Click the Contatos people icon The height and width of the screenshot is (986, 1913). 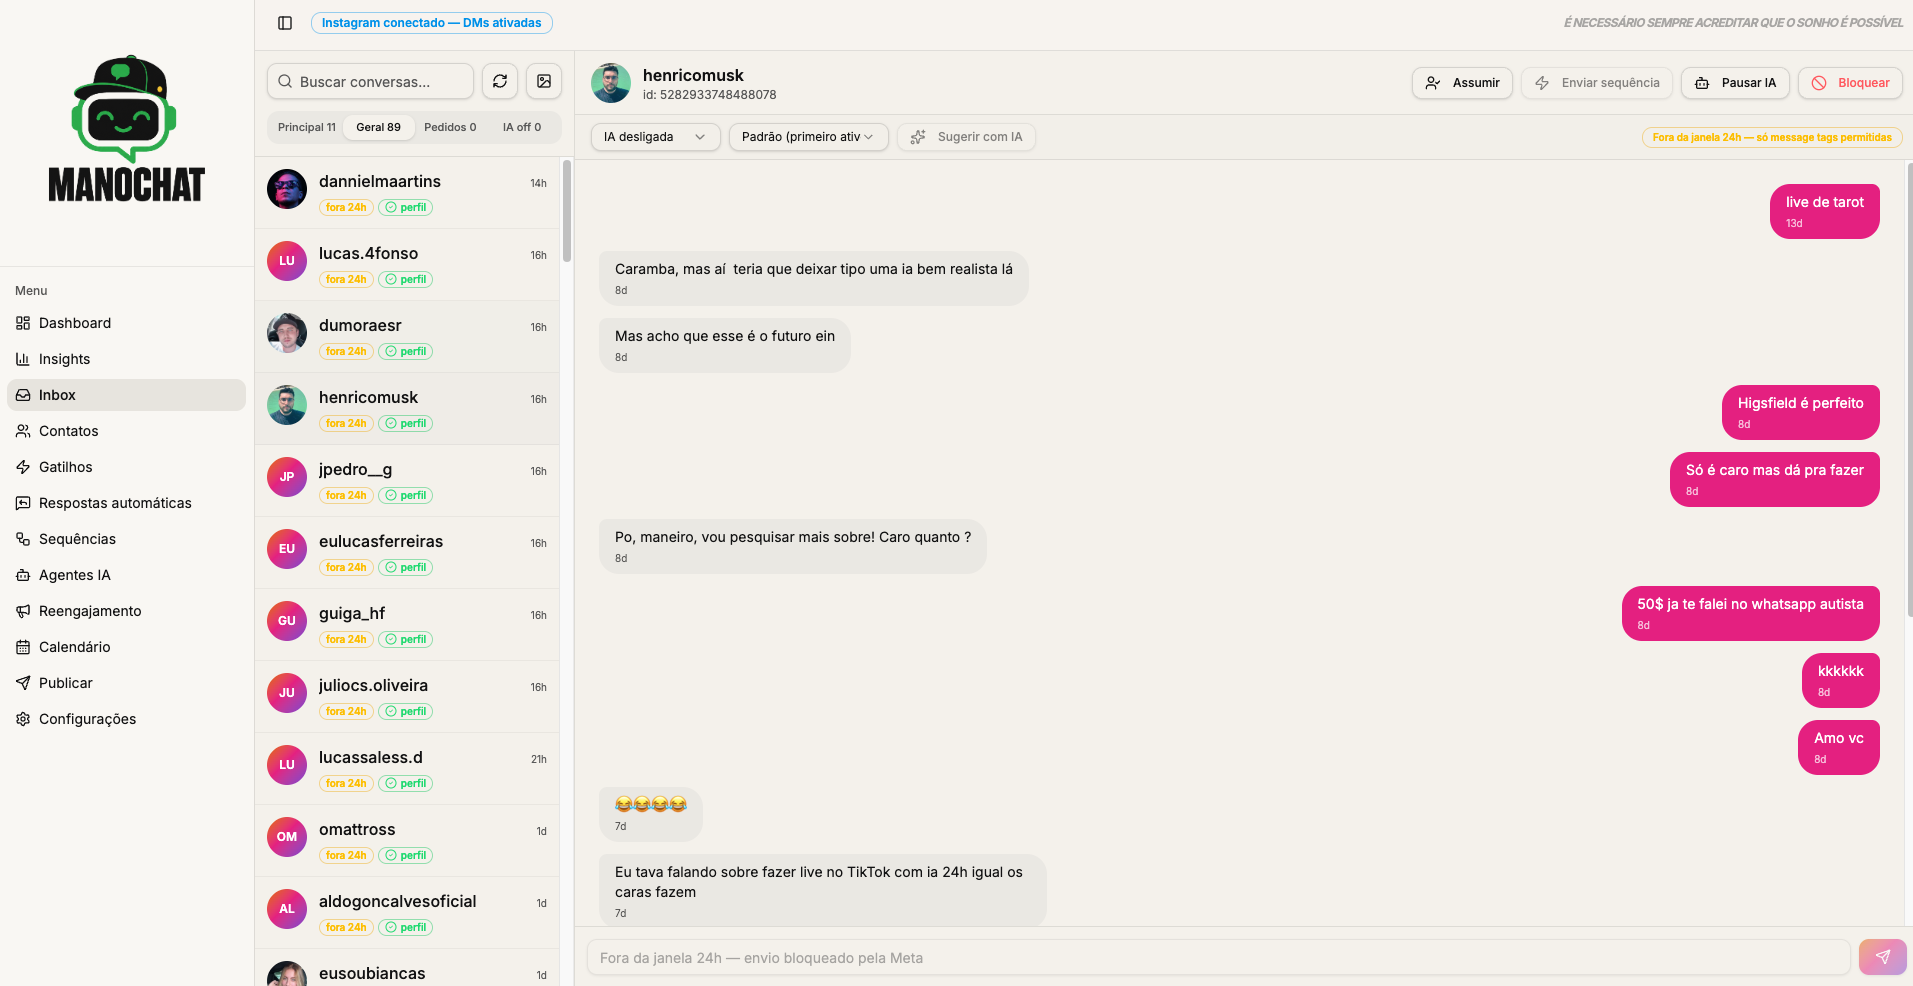coord(23,431)
